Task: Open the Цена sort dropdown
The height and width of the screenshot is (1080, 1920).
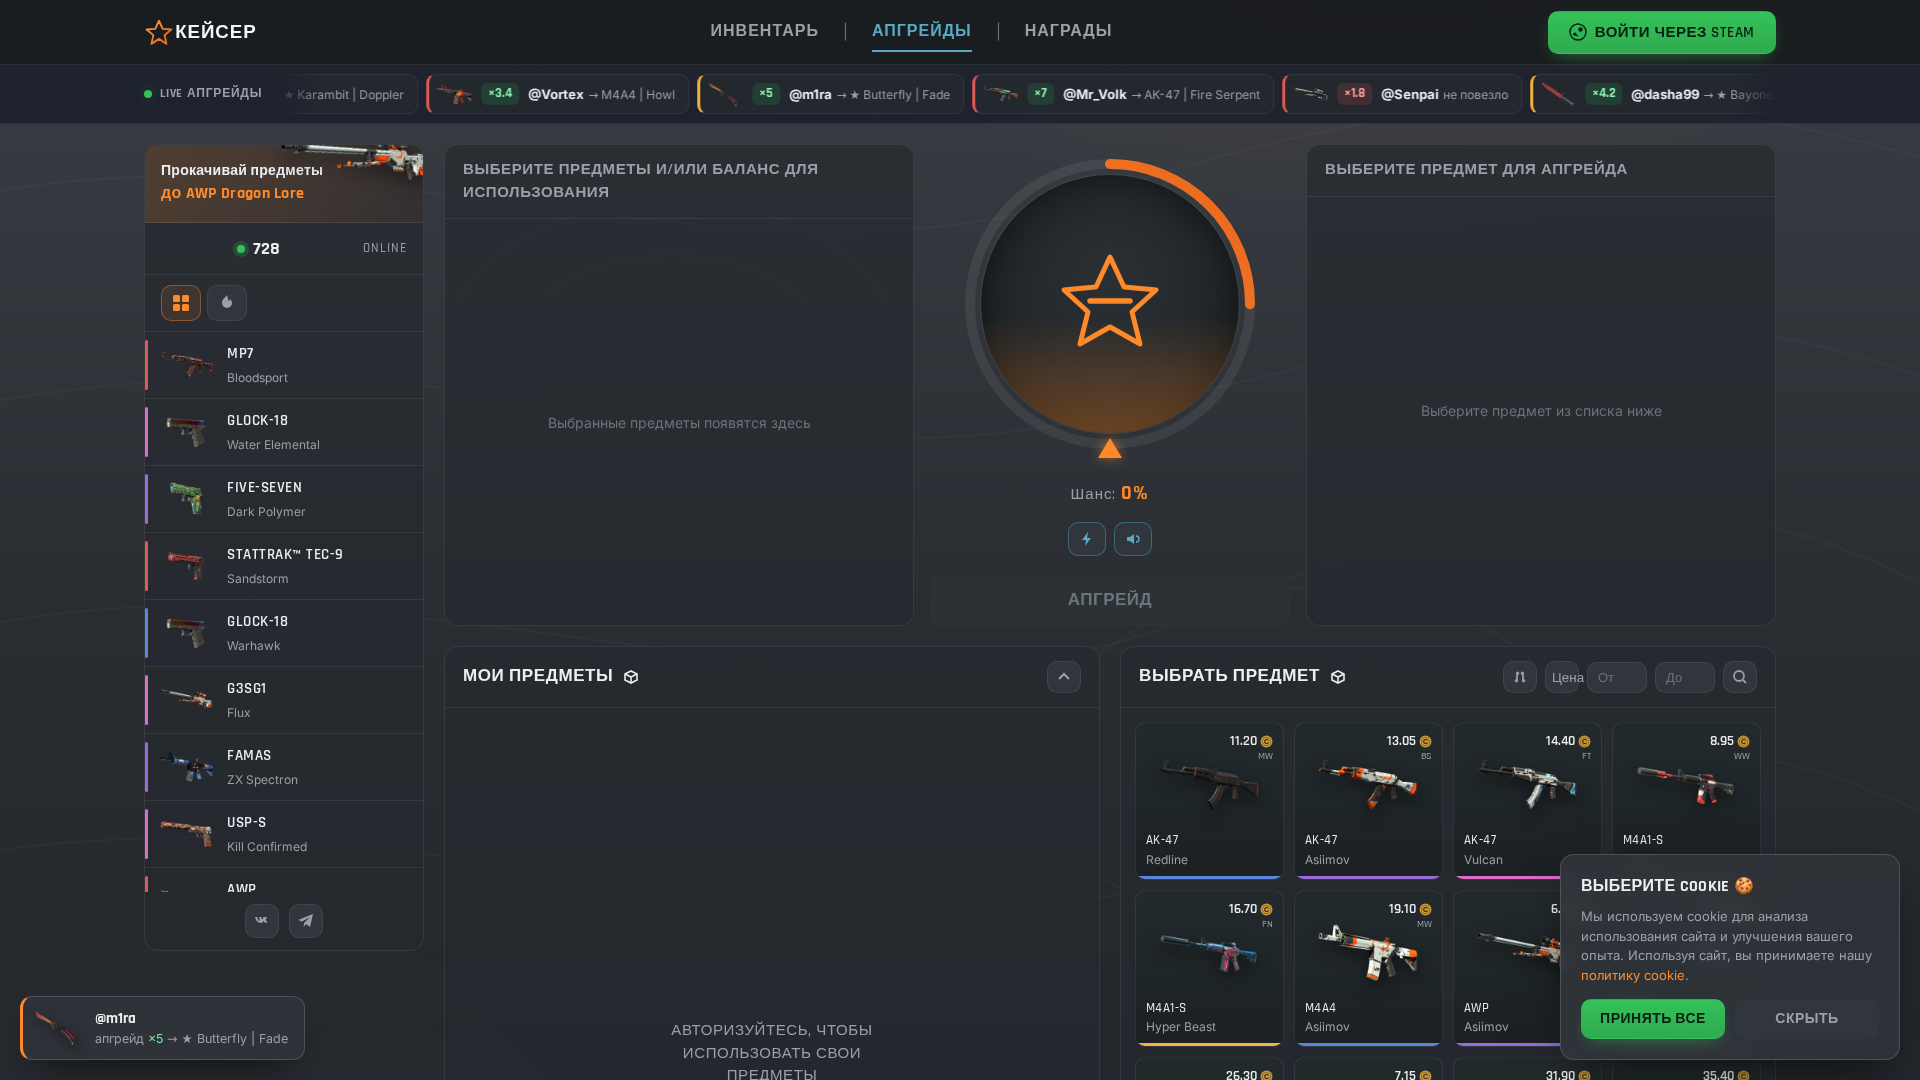Action: [1562, 677]
